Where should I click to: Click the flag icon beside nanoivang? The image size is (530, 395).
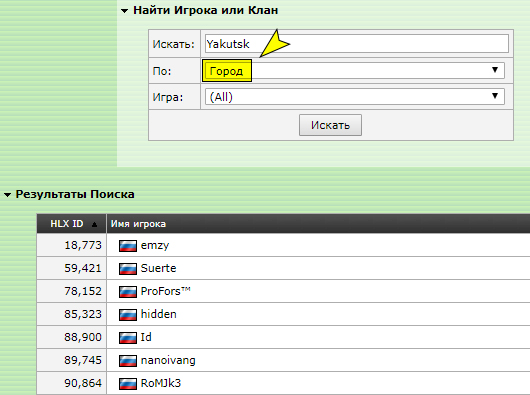click(128, 361)
